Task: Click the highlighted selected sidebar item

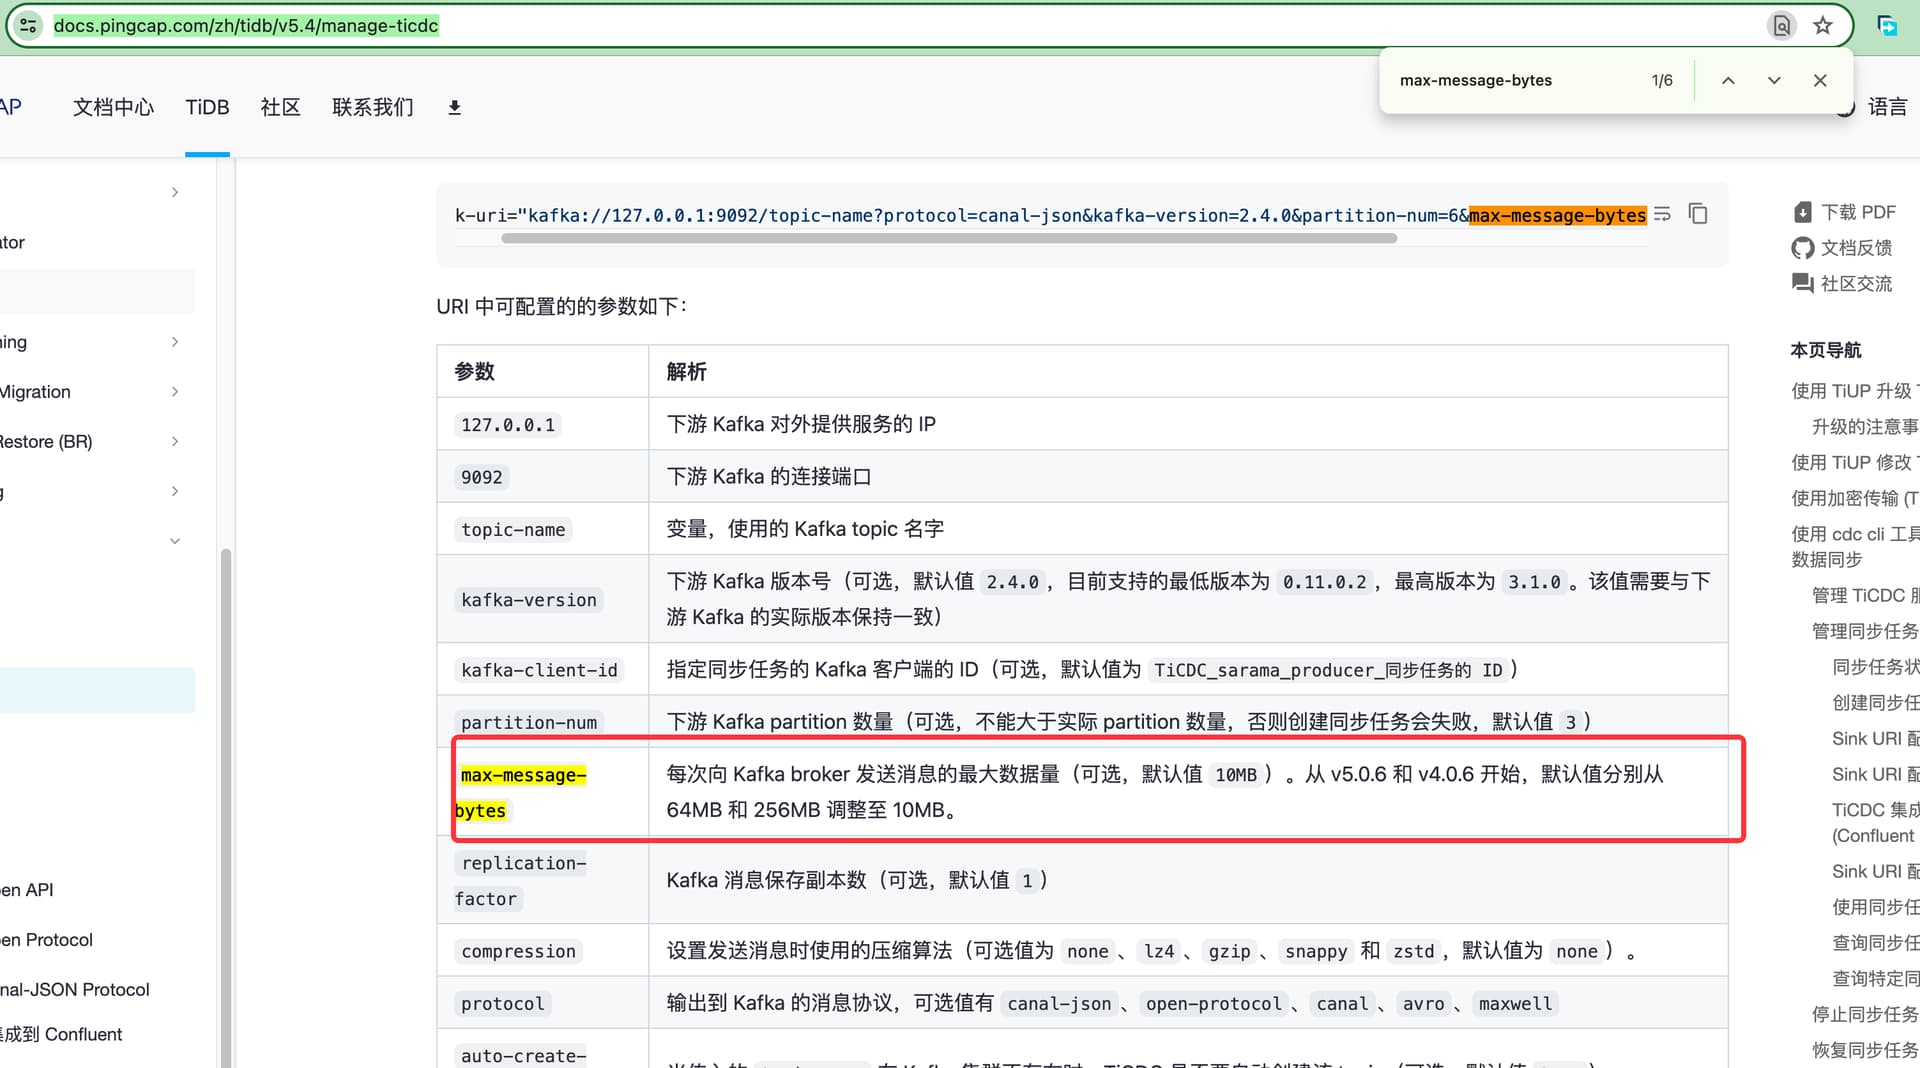Action: (x=97, y=690)
